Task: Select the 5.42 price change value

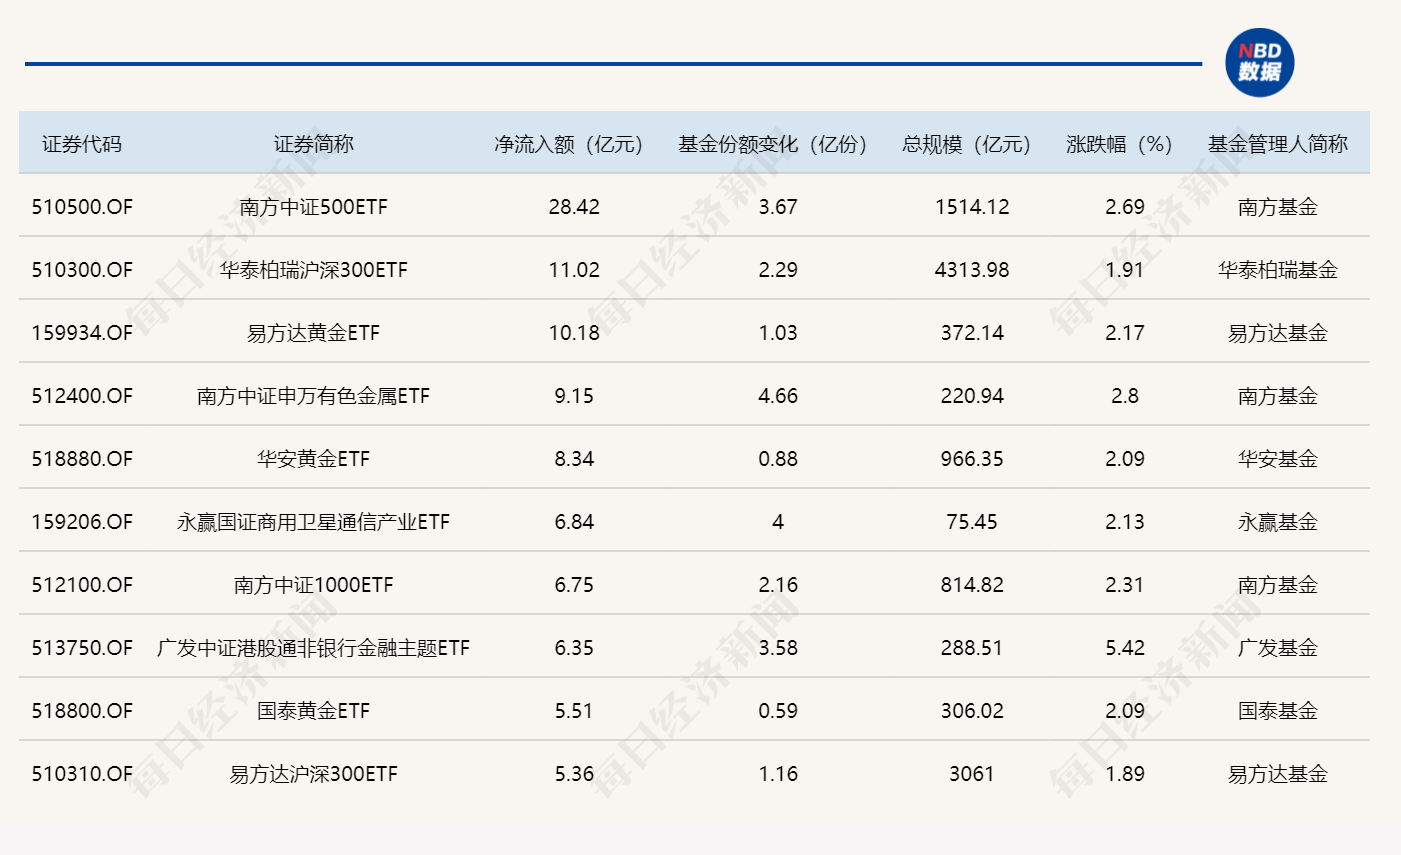Action: 1124,648
